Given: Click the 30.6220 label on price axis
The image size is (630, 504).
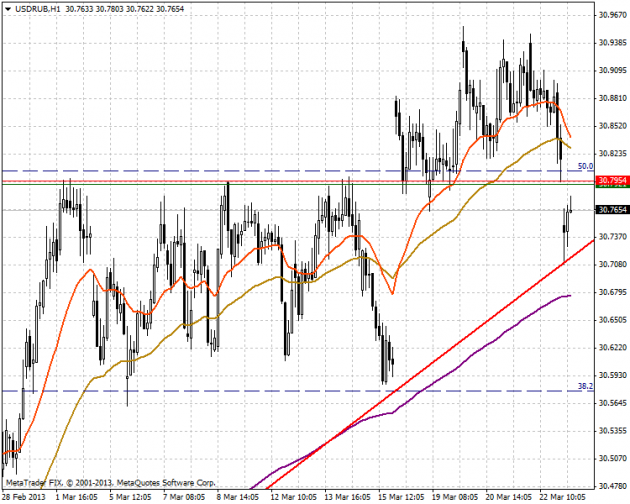Looking at the screenshot, I should (x=611, y=347).
